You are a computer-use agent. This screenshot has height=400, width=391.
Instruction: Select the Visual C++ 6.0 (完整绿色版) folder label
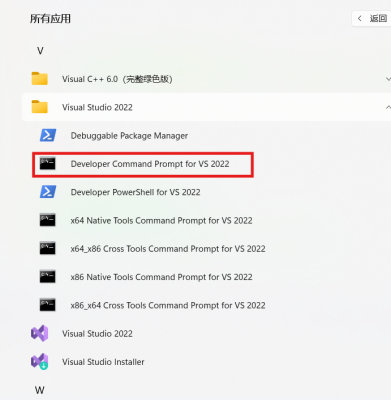117,79
